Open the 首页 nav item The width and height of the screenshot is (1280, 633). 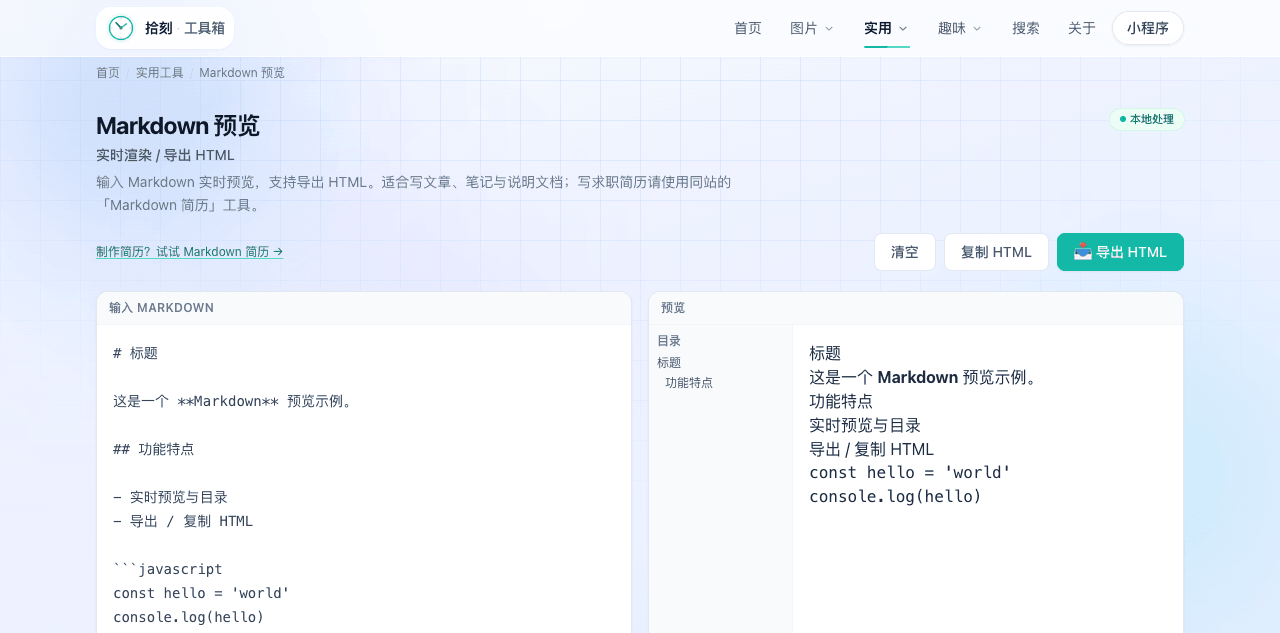pyautogui.click(x=748, y=28)
